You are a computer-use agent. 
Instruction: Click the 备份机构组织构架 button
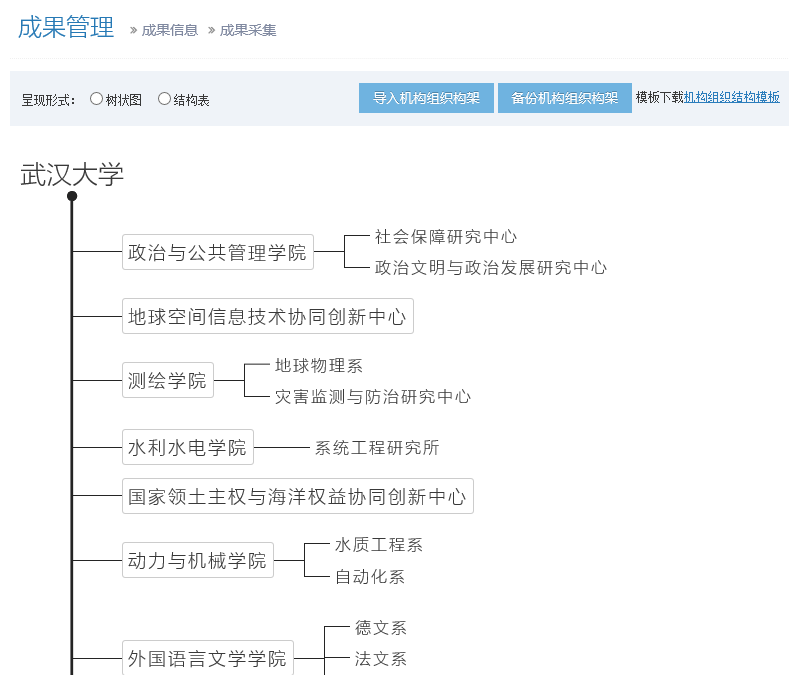(565, 98)
